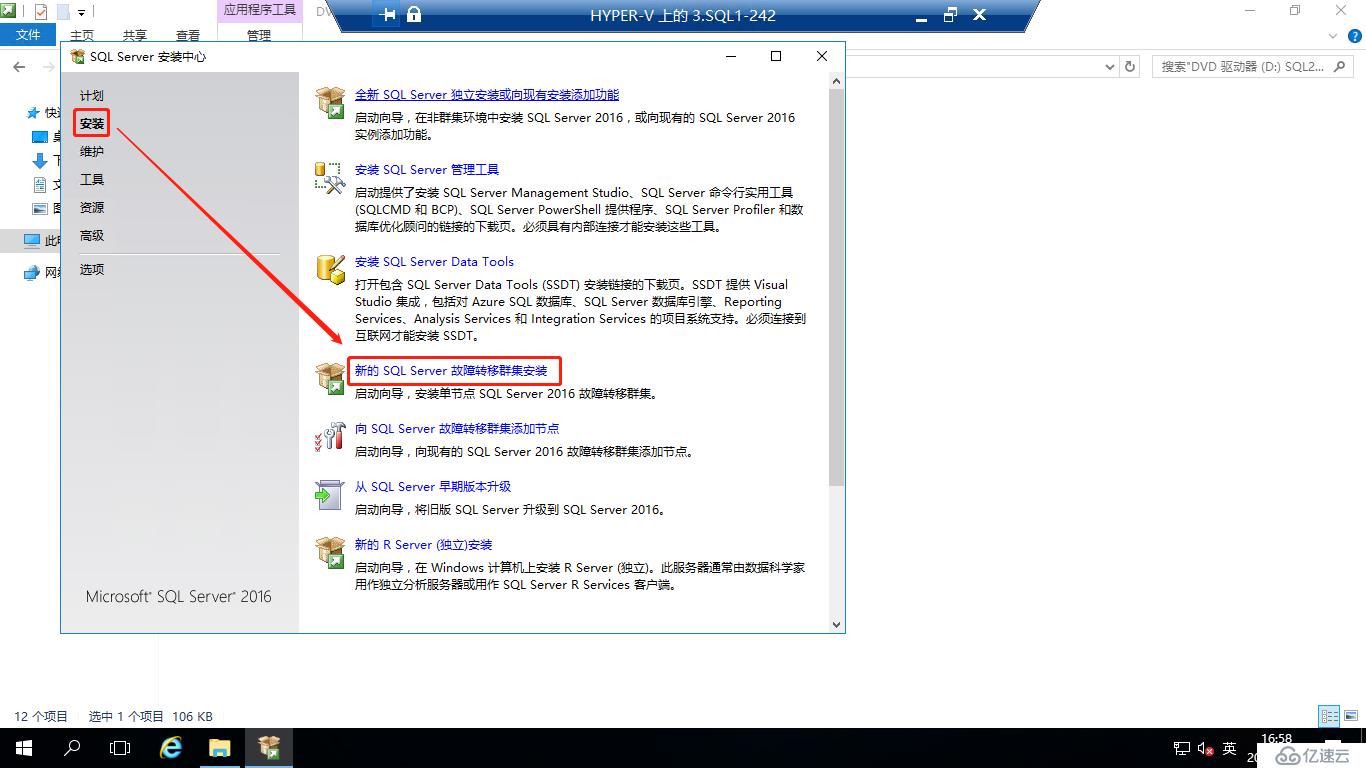Select 资源 in the setup sidebar

pyautogui.click(x=92, y=208)
